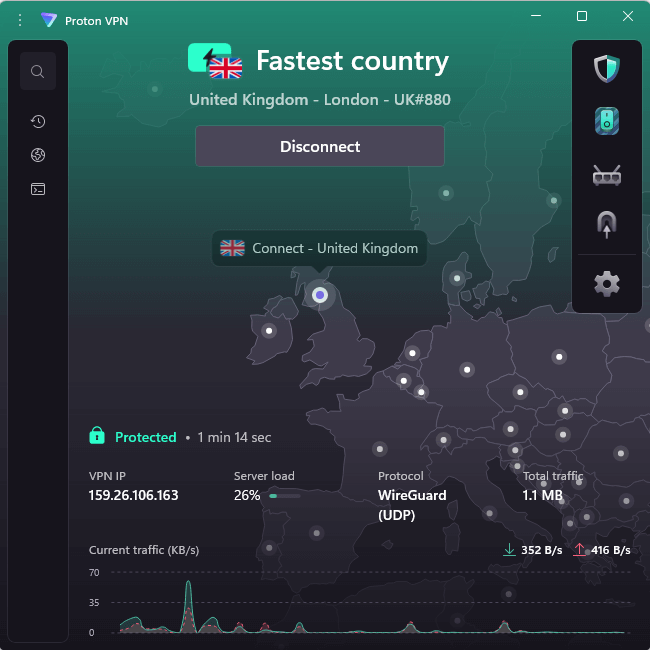
Task: Click the Protected status text
Action: click(x=146, y=437)
